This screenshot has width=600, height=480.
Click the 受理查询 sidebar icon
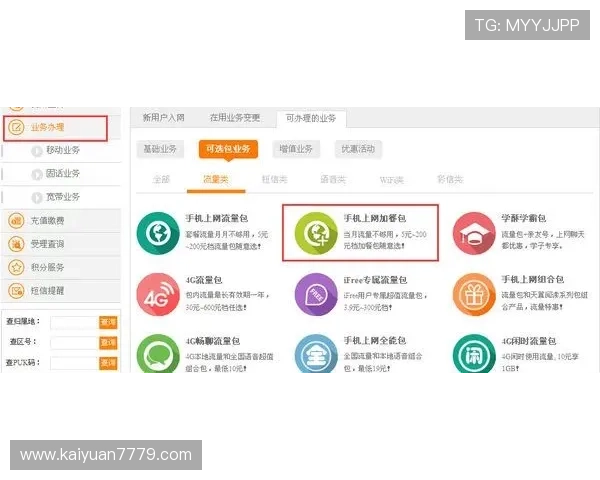(16, 244)
